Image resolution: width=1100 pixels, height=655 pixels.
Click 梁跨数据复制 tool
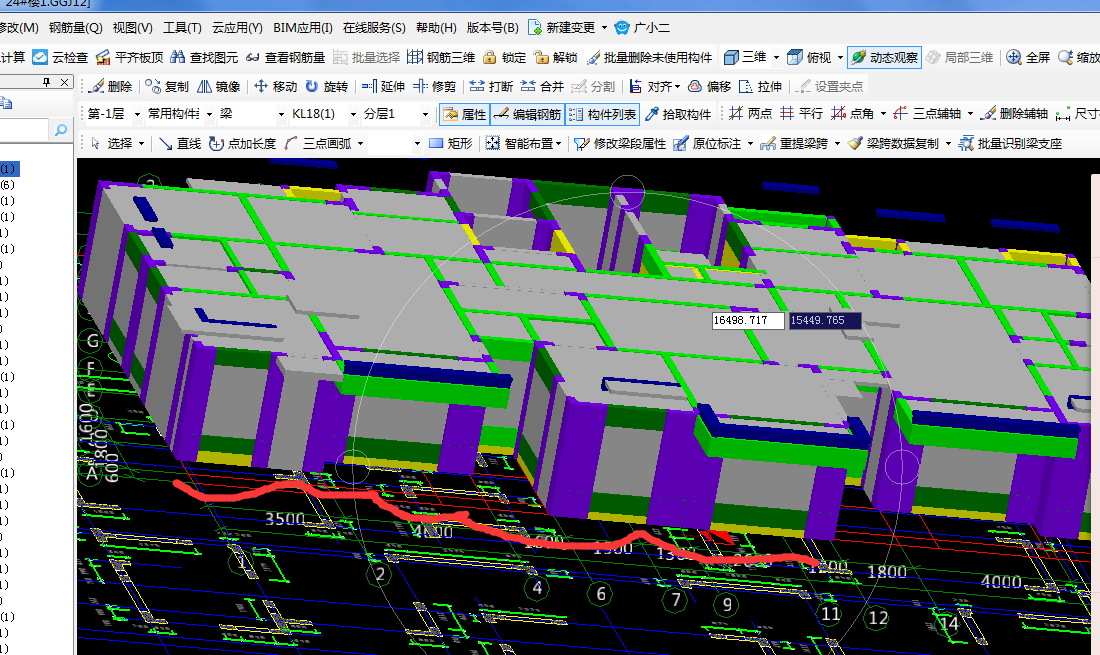[892, 143]
